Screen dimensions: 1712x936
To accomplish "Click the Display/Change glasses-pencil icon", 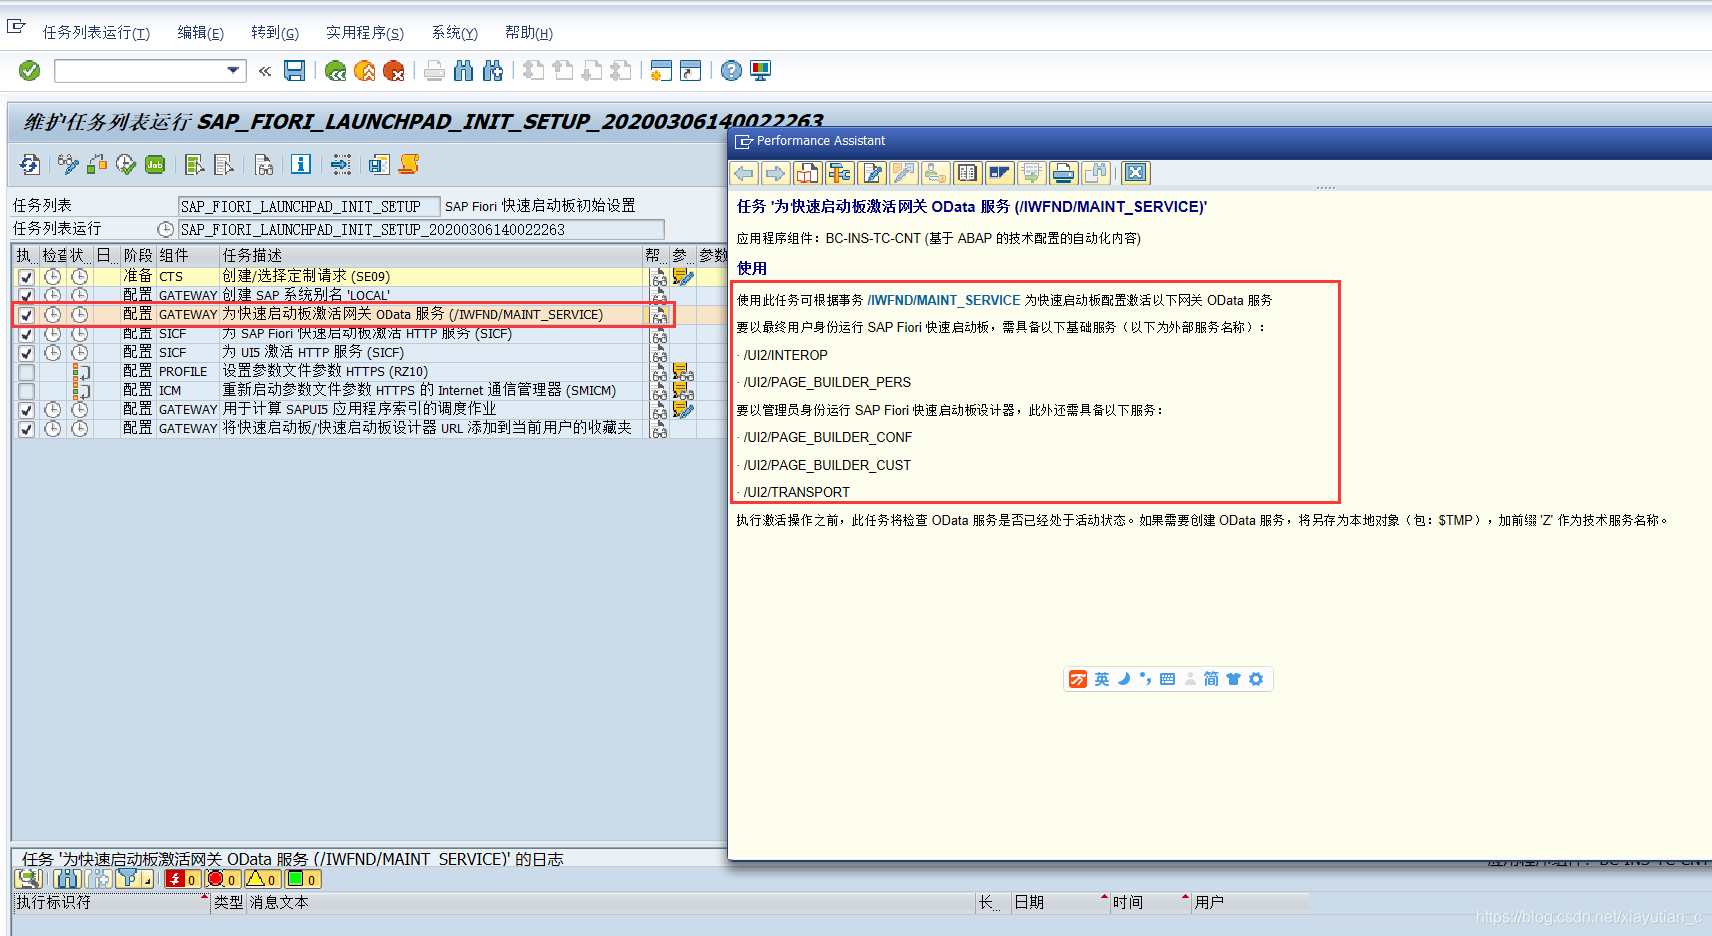I will [68, 164].
